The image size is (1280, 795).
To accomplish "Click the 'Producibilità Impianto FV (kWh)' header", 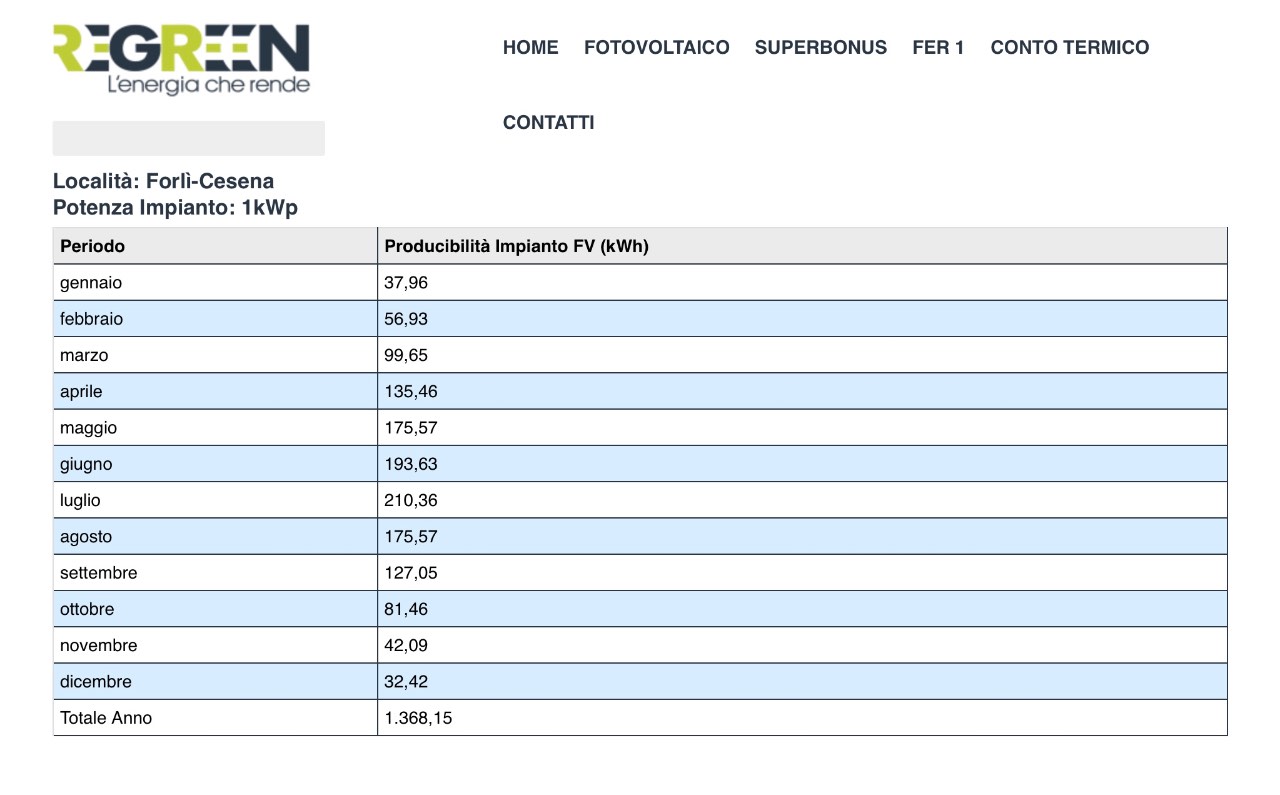I will point(802,246).
